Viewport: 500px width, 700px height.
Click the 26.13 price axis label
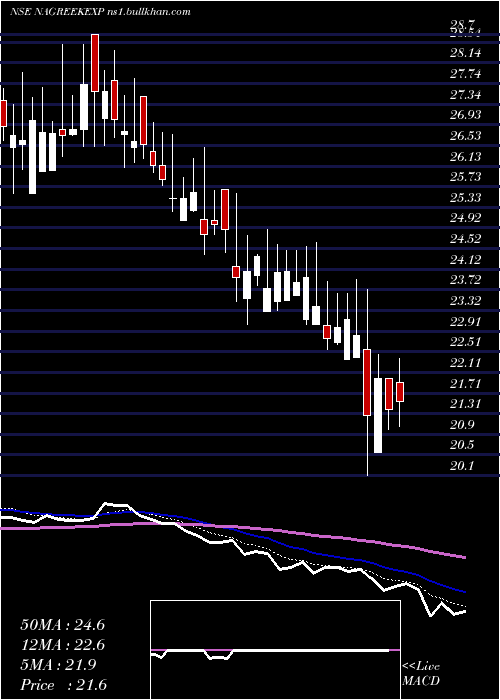click(x=466, y=156)
